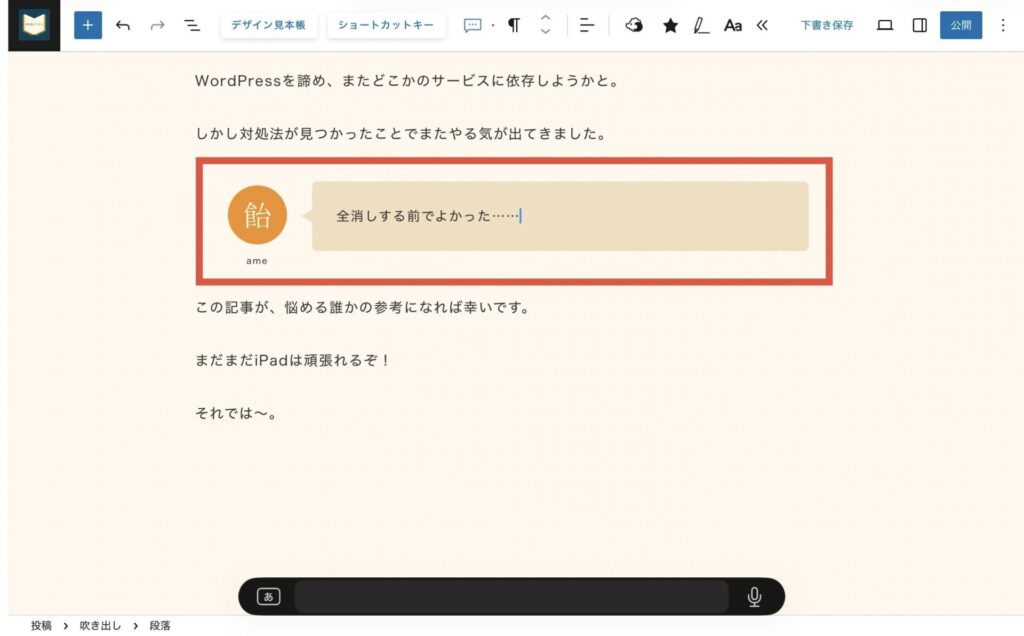Select 投稿 in the breadcrumb bar
Viewport: 1024px width, 636px height.
coord(41,626)
